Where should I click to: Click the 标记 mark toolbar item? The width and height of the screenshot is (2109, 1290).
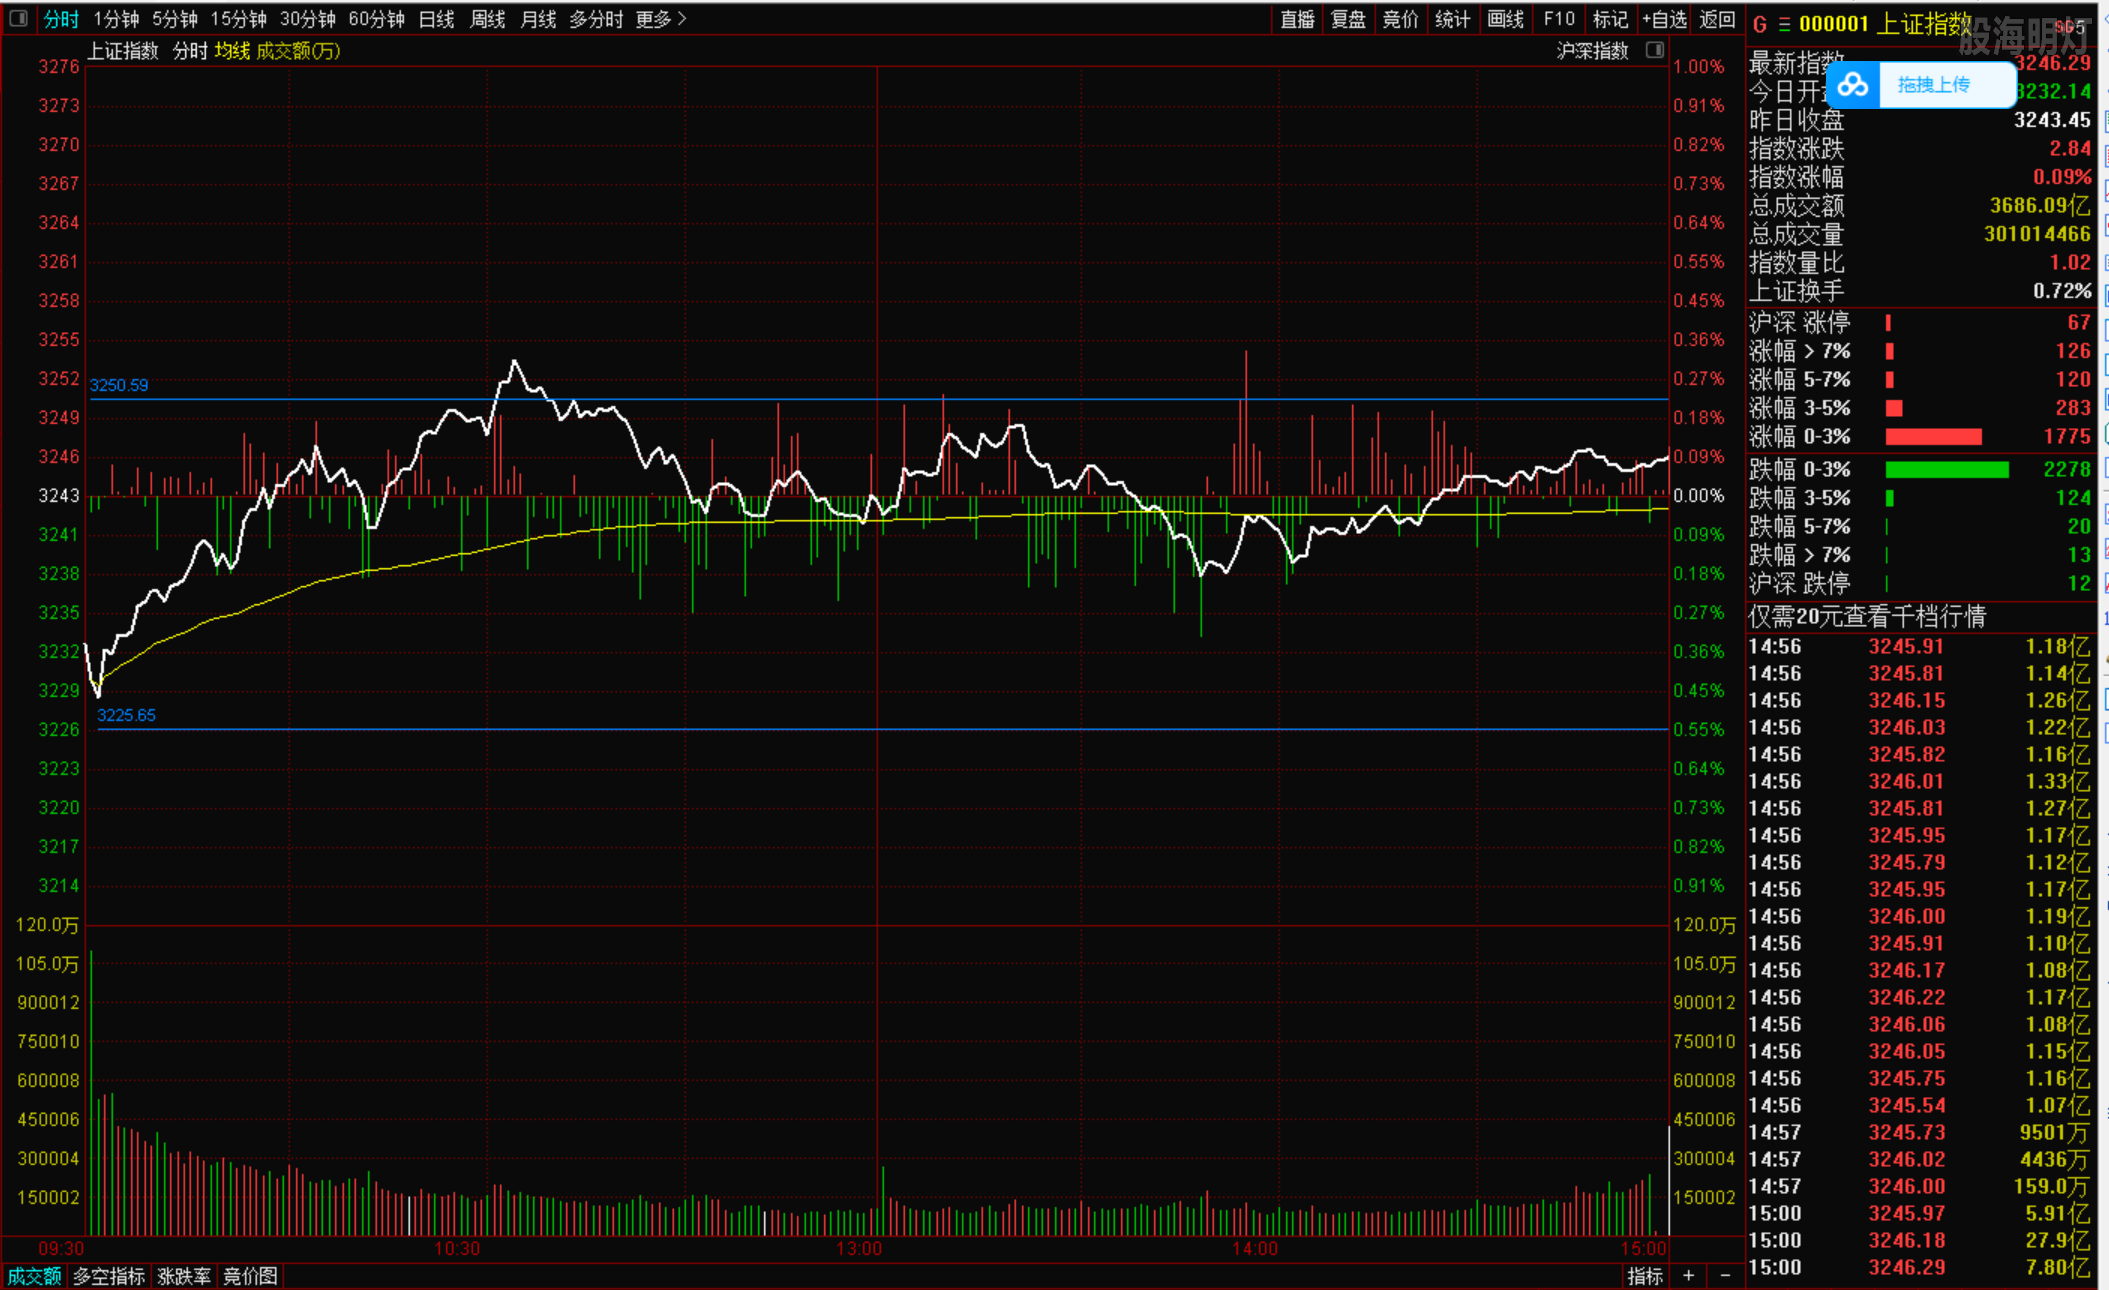(1610, 19)
